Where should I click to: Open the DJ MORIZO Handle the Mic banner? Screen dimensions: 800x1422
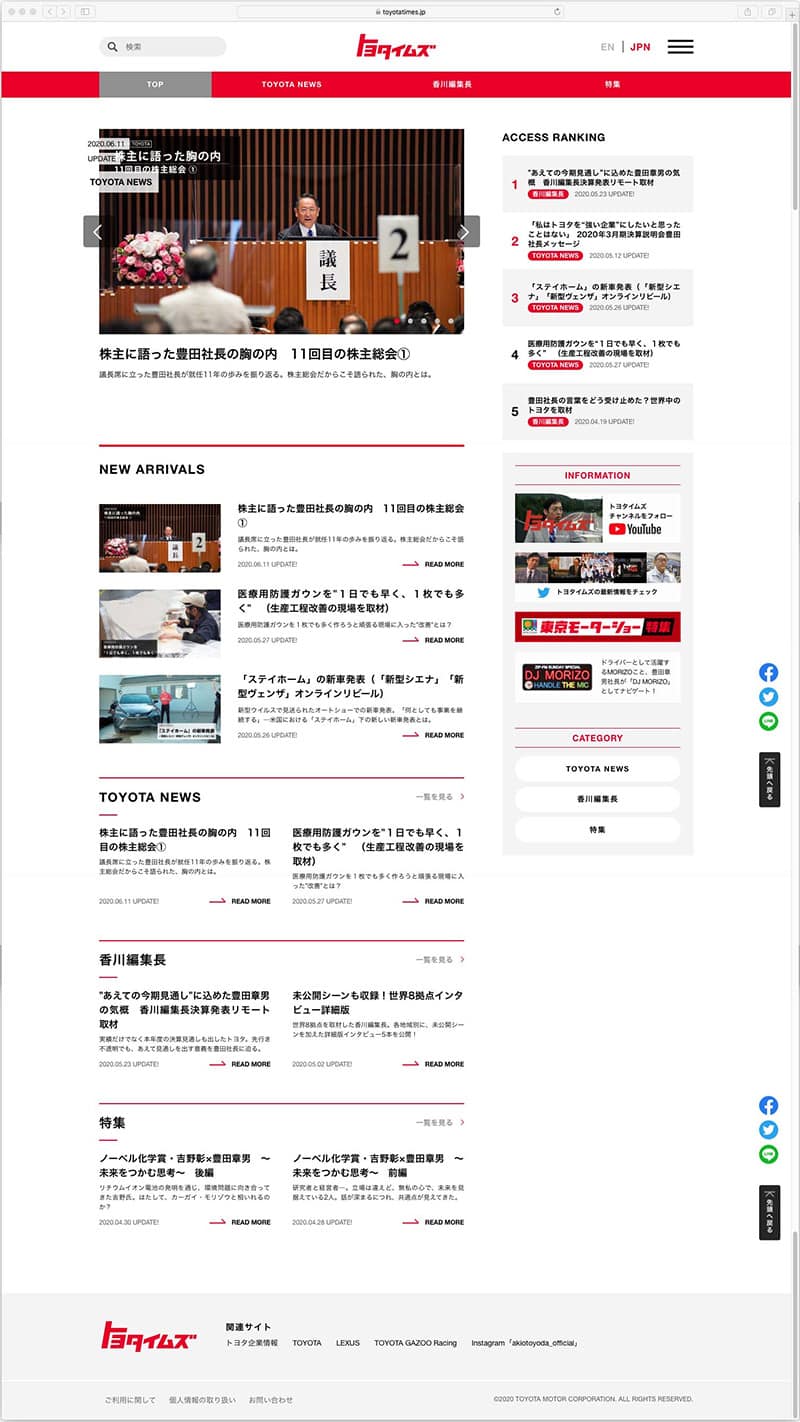click(598, 677)
